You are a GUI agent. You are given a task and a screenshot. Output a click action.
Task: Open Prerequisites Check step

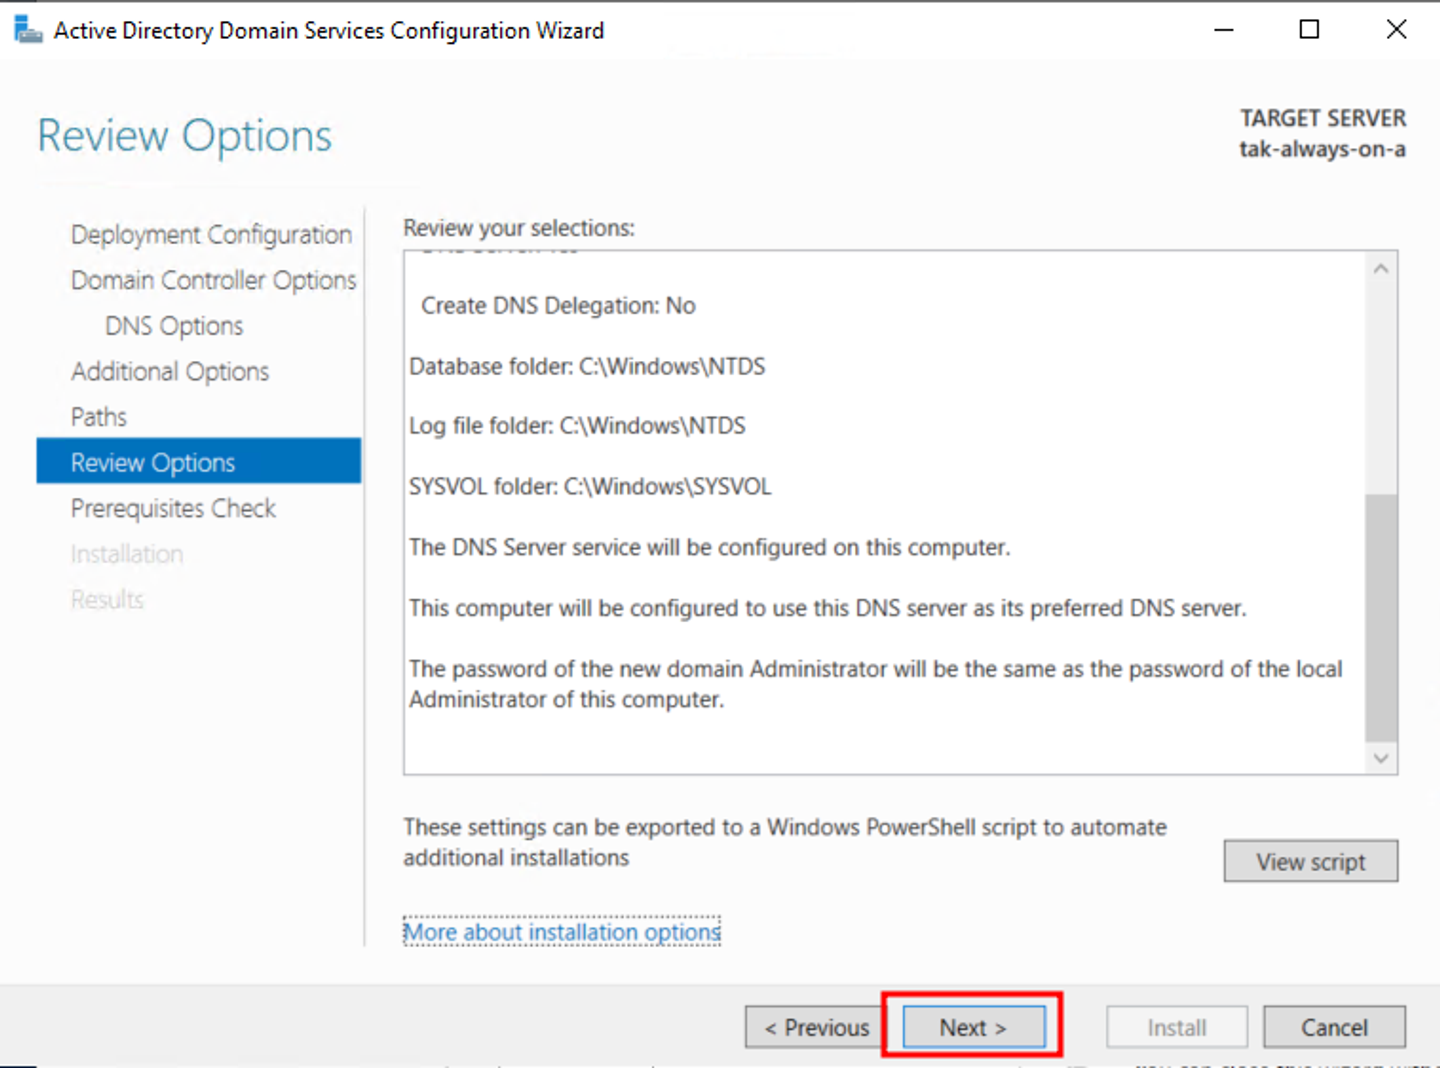[x=173, y=508]
